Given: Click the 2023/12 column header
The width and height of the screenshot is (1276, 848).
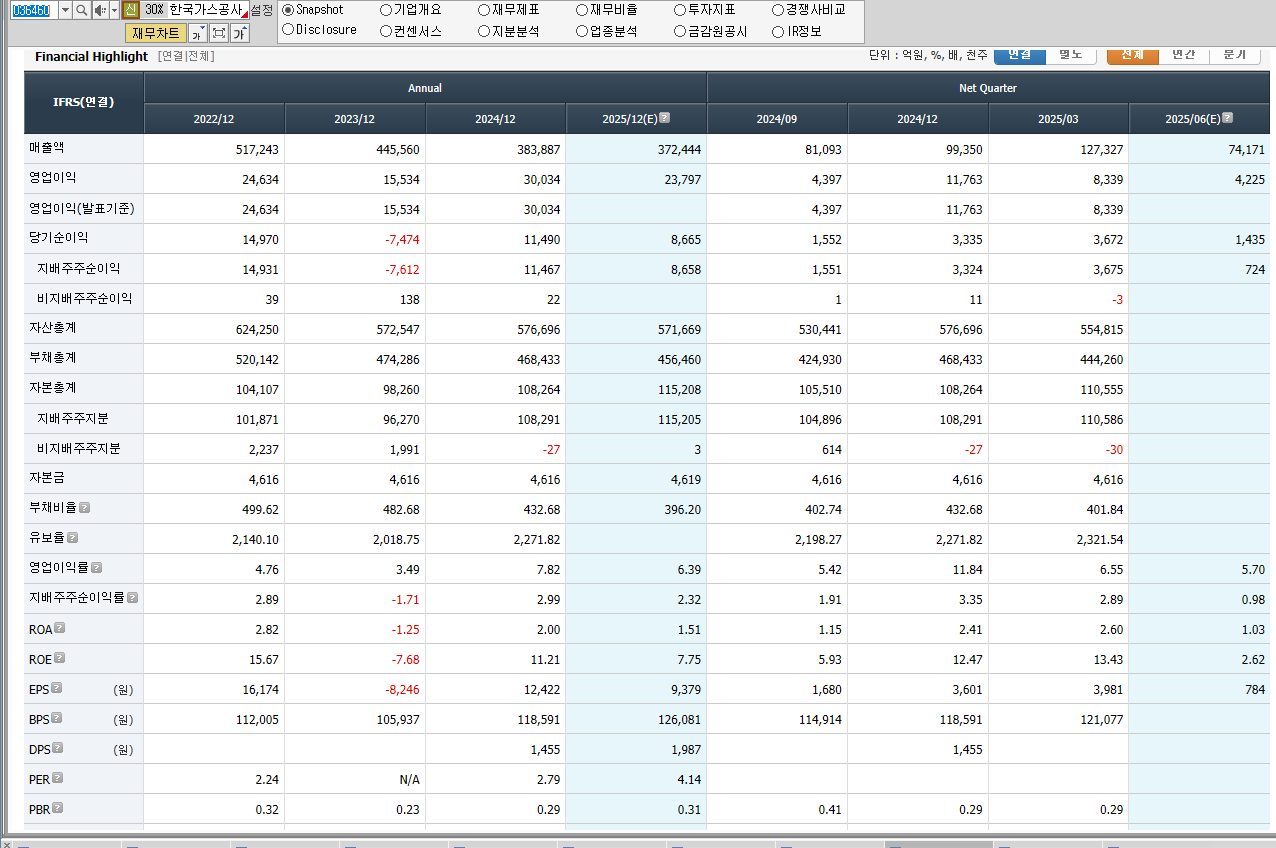Looking at the screenshot, I should (x=355, y=119).
